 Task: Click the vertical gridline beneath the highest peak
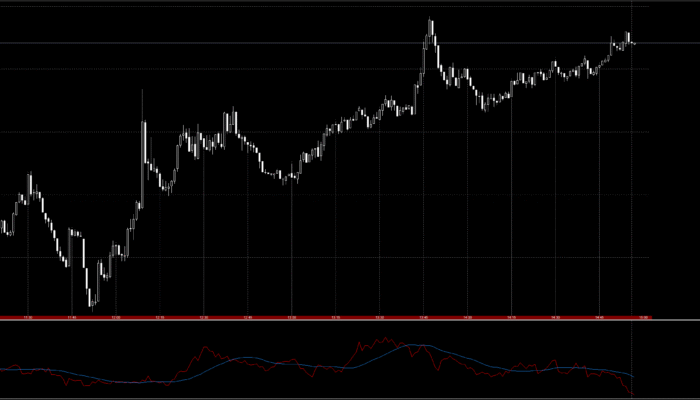coord(422,200)
